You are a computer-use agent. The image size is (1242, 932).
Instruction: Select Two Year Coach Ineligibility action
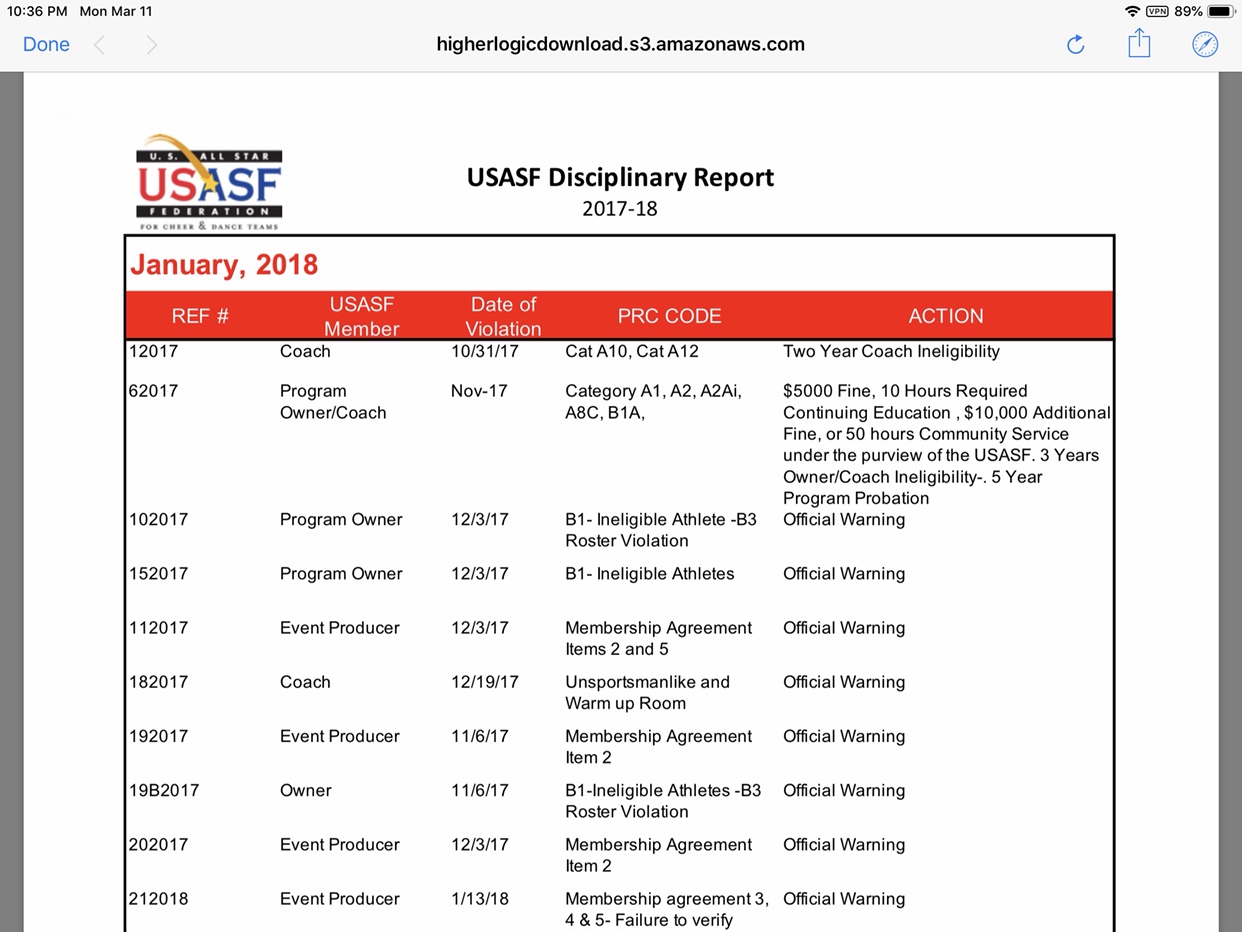[x=891, y=351]
